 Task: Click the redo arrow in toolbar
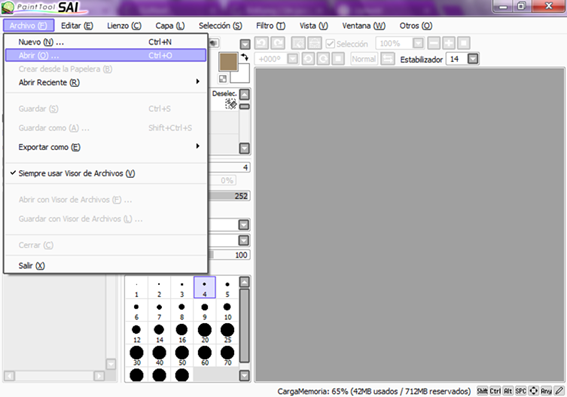[278, 43]
